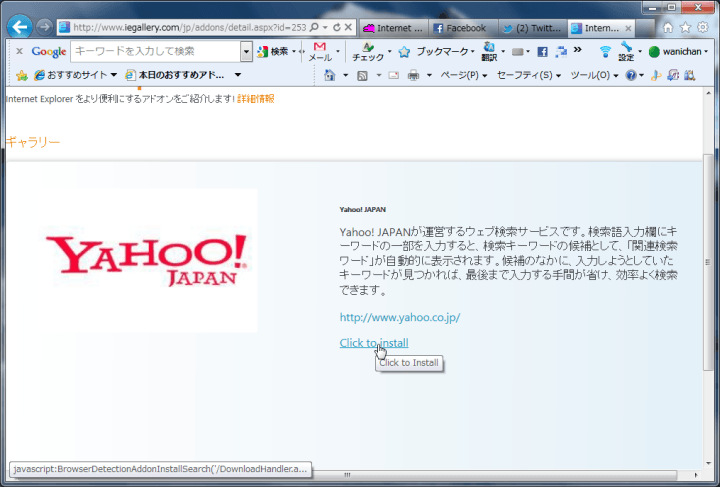Click the address bar search magnifier icon
Screen dimensions: 720x487
click(314, 28)
